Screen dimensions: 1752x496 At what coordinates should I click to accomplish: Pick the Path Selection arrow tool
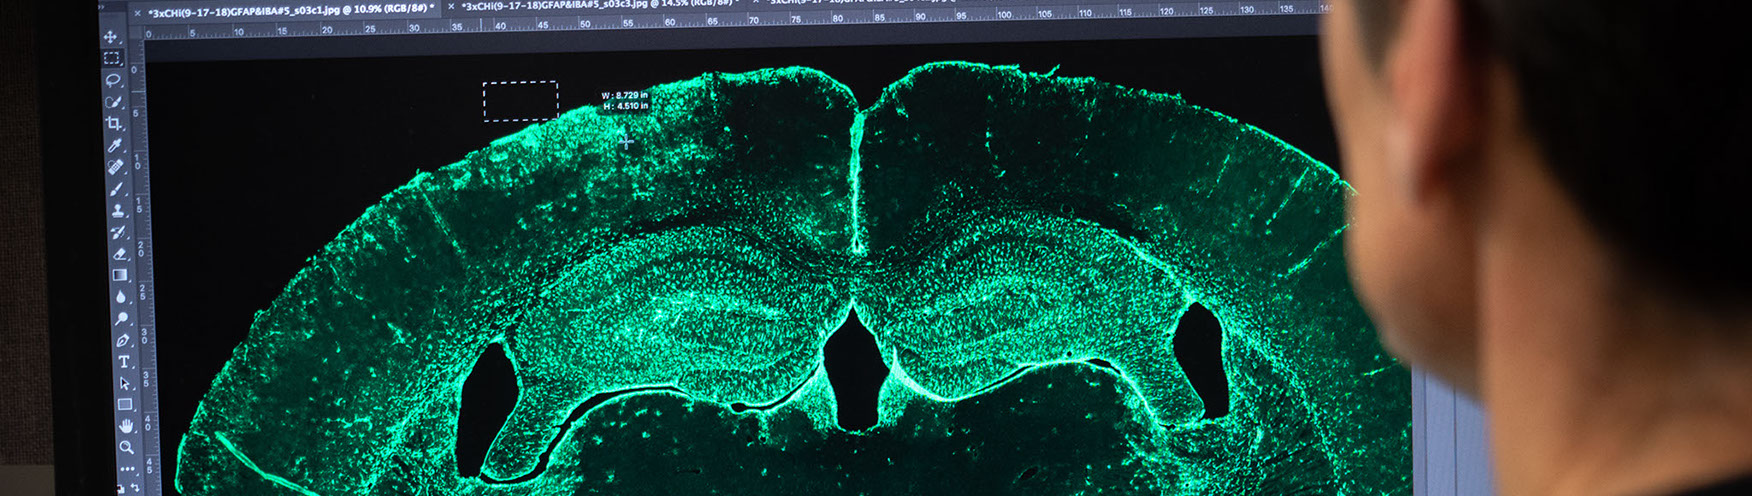coord(124,383)
